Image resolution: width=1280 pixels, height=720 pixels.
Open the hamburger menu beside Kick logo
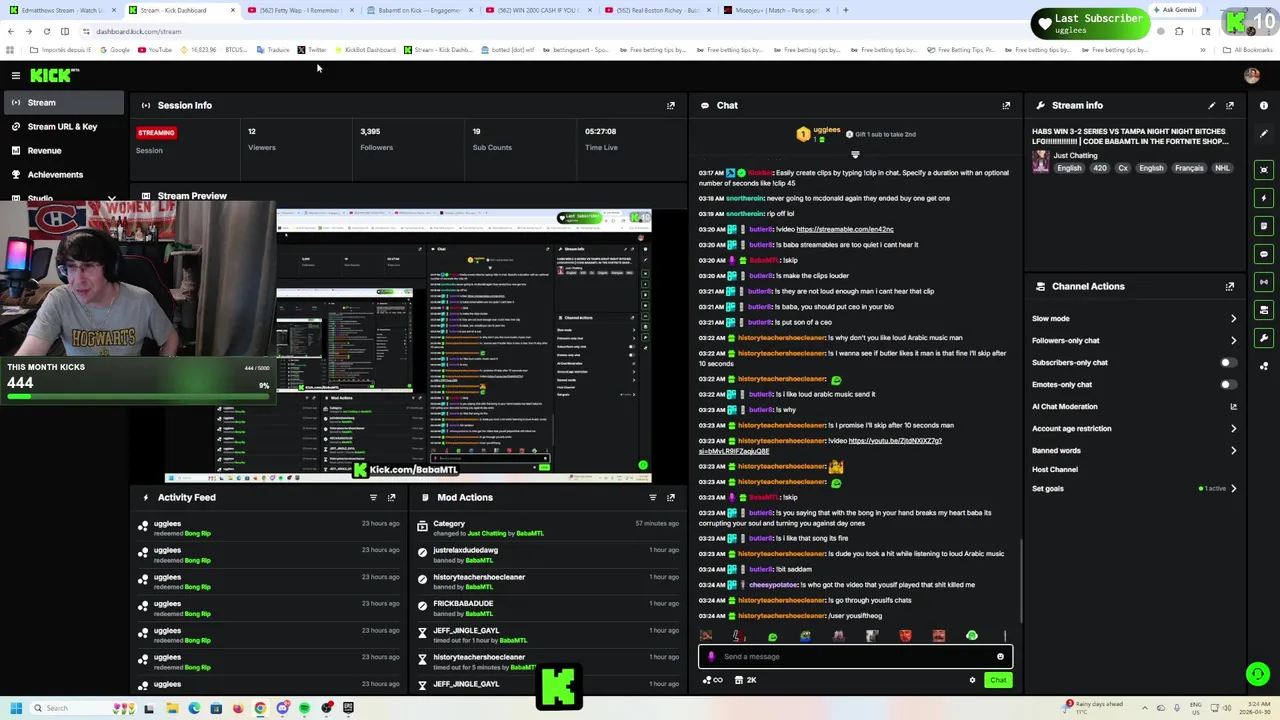pyautogui.click(x=16, y=75)
